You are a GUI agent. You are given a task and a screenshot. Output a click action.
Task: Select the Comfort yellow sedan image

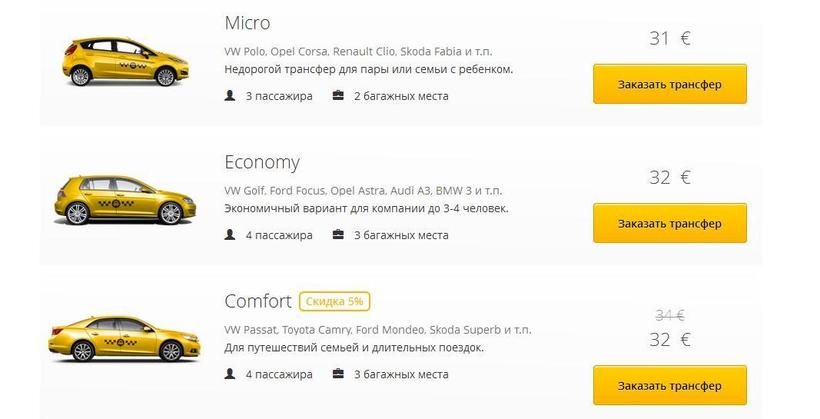coord(119,337)
